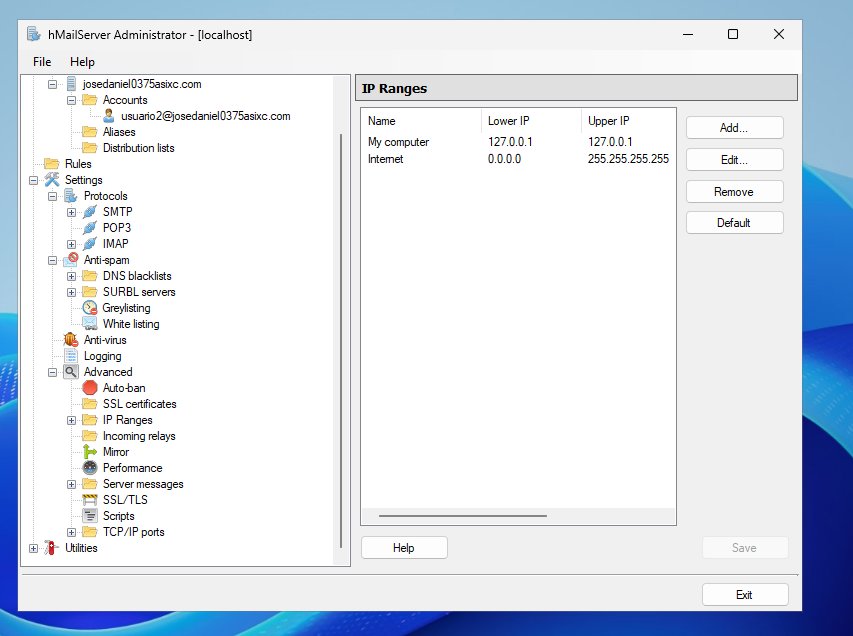Expand the Server messages node
This screenshot has height=636, width=853.
coord(71,484)
